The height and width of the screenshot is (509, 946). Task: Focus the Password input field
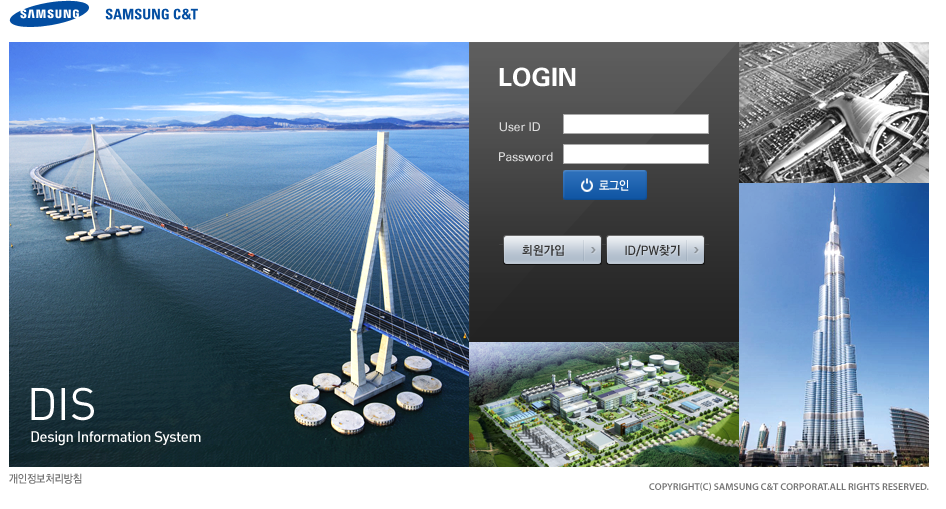pos(636,154)
